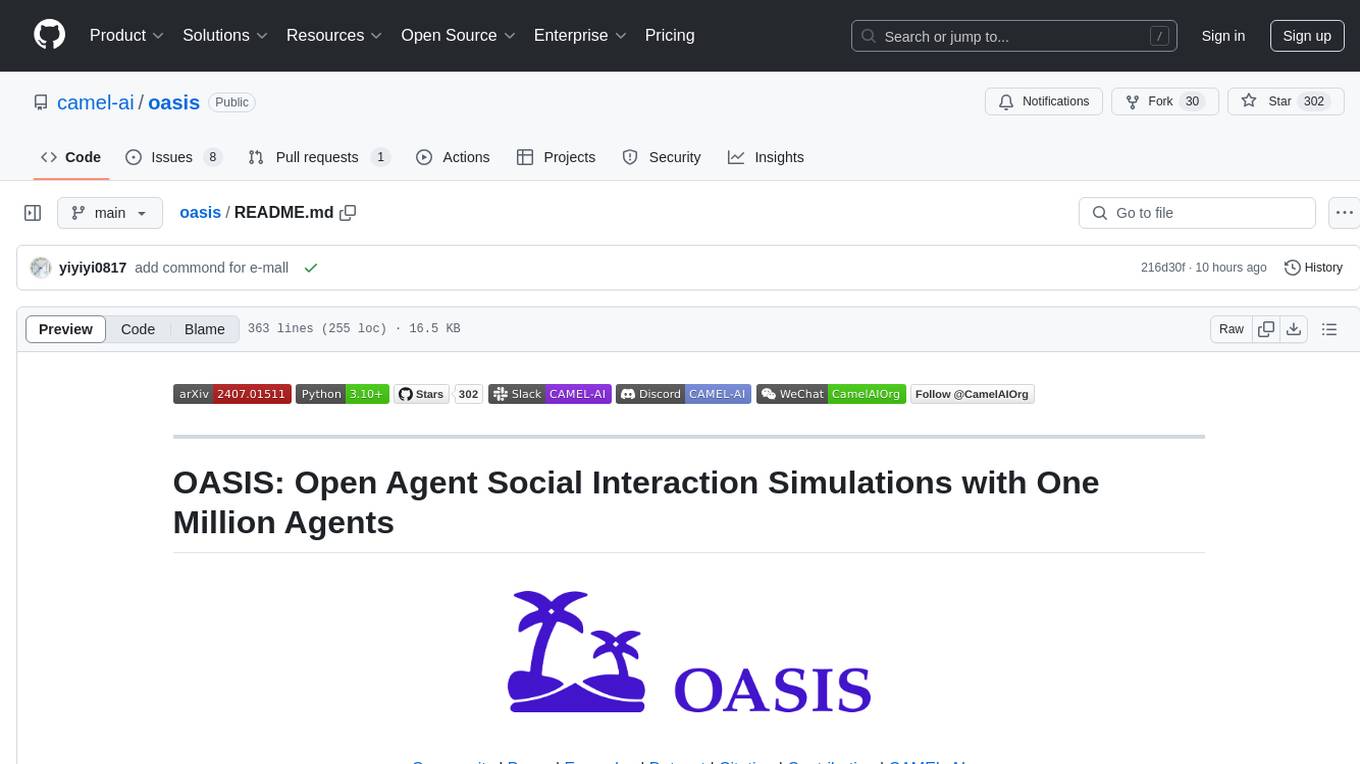Image resolution: width=1360 pixels, height=764 pixels.
Task: Switch to the Security tab
Action: point(661,157)
